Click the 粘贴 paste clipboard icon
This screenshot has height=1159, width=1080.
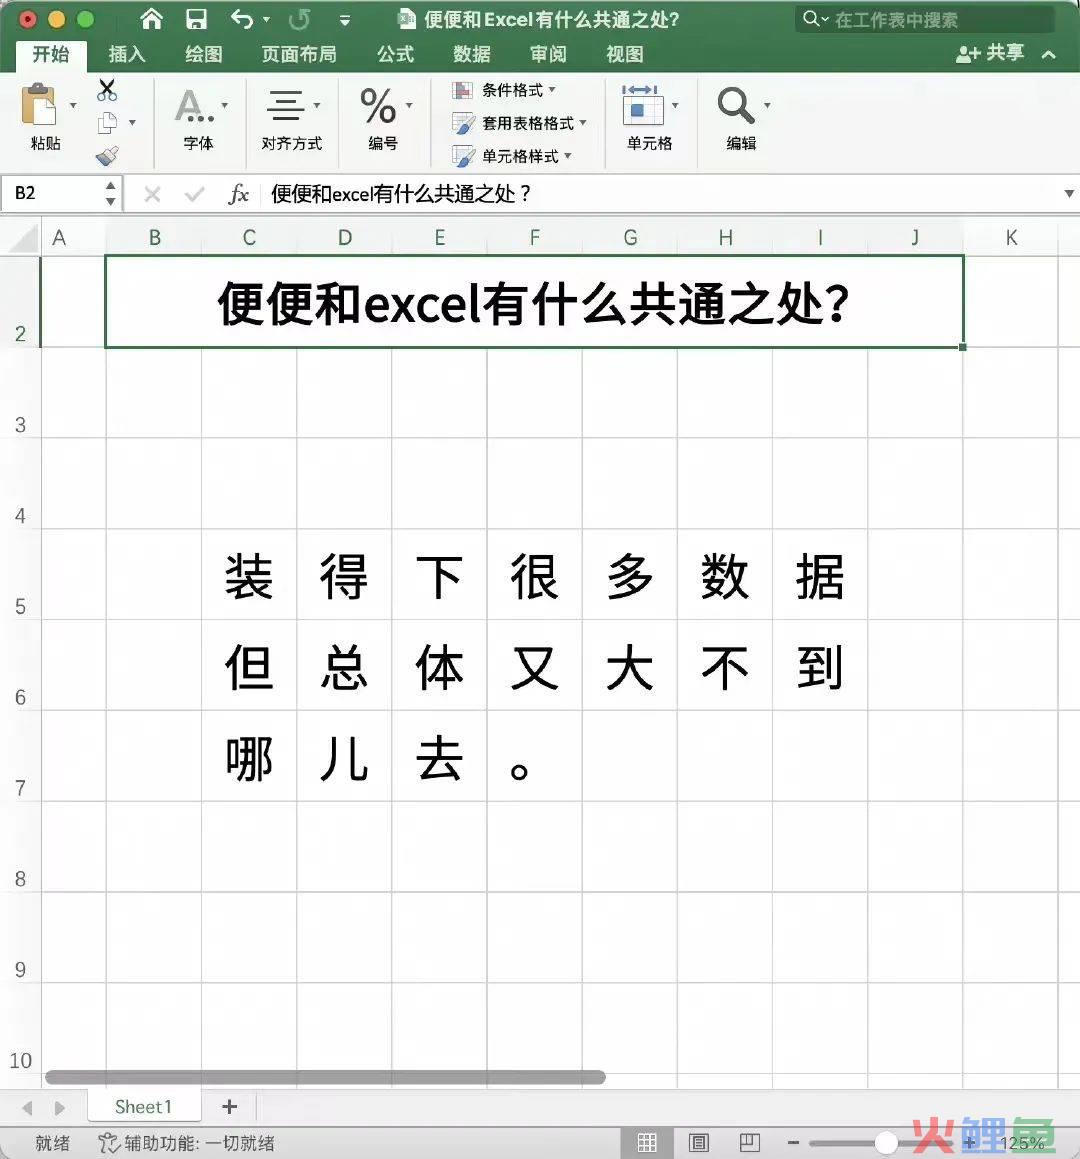click(x=39, y=104)
